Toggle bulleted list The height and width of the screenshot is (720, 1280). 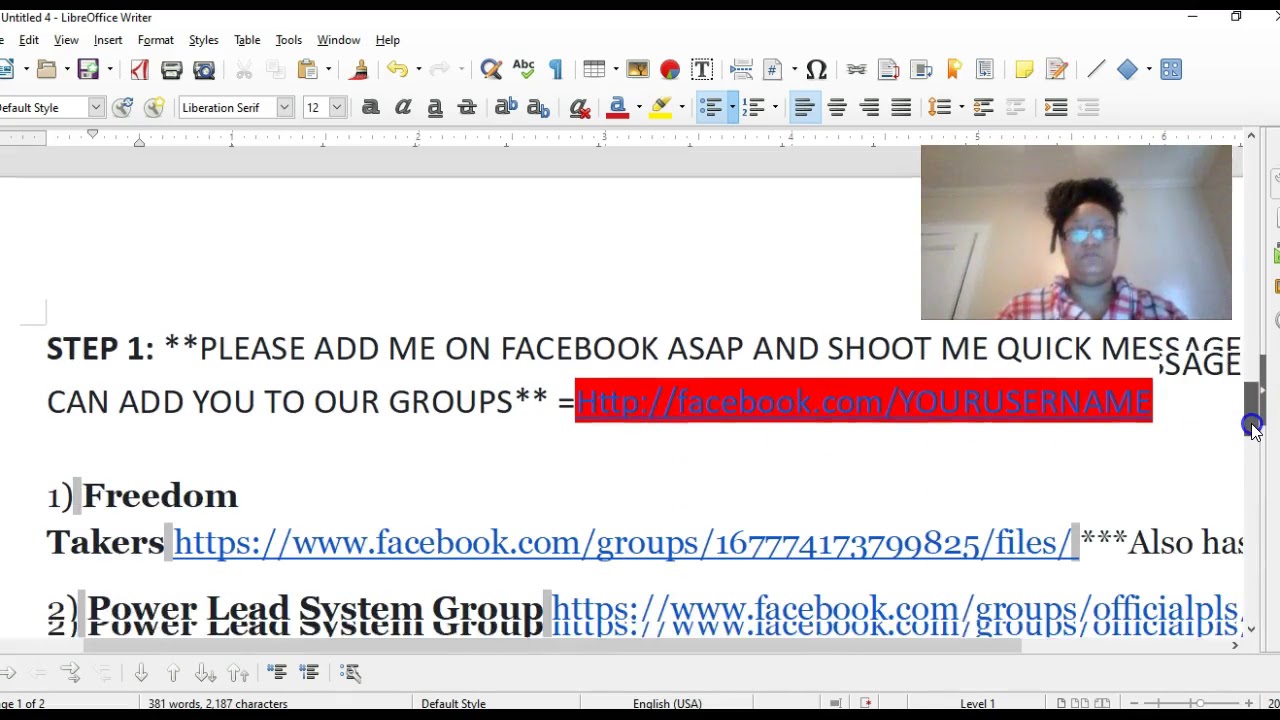pos(710,107)
